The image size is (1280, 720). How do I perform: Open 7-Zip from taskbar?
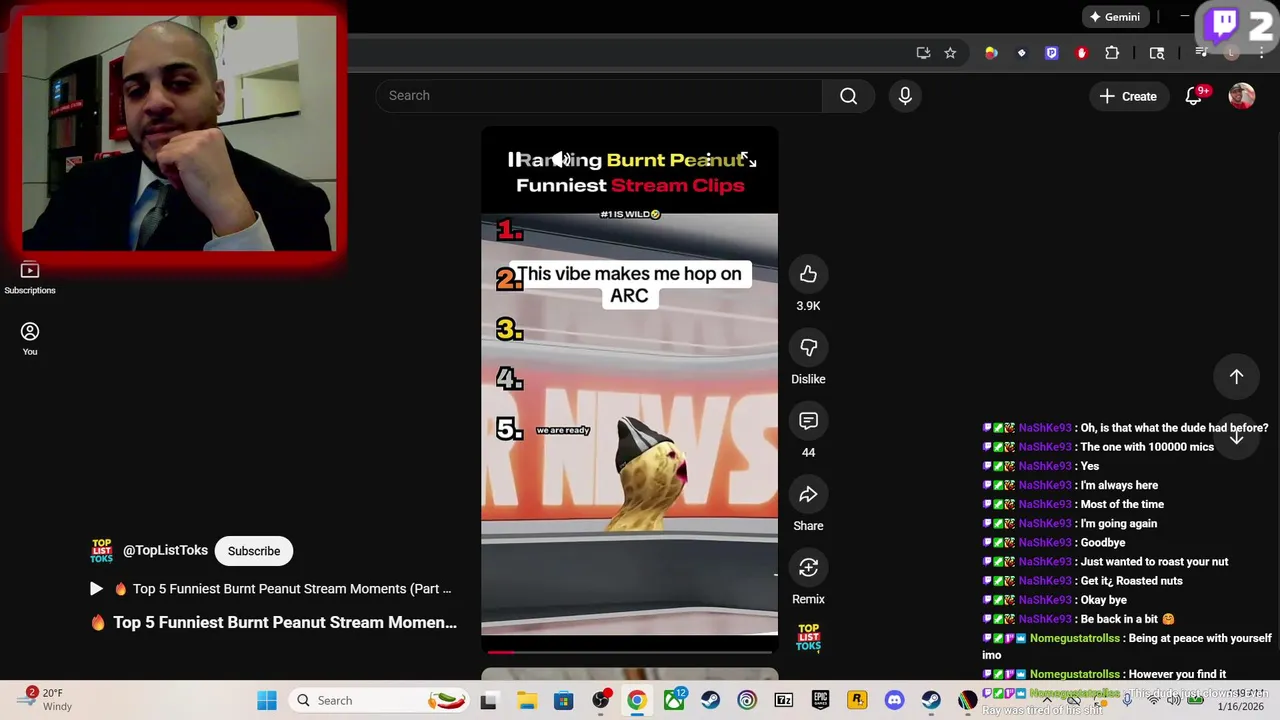coord(784,701)
